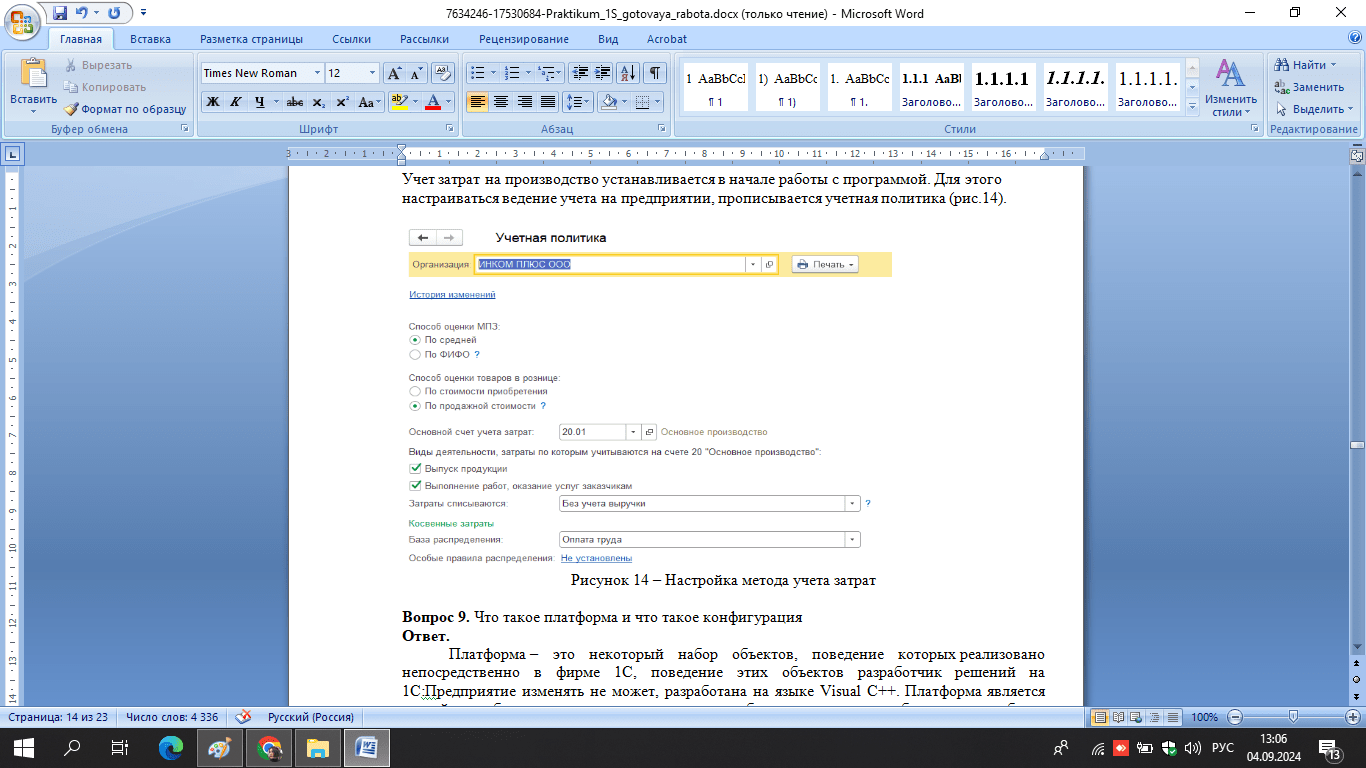This screenshot has width=1366, height=768.
Task: Open the line spacing dropdown
Action: tap(579, 102)
